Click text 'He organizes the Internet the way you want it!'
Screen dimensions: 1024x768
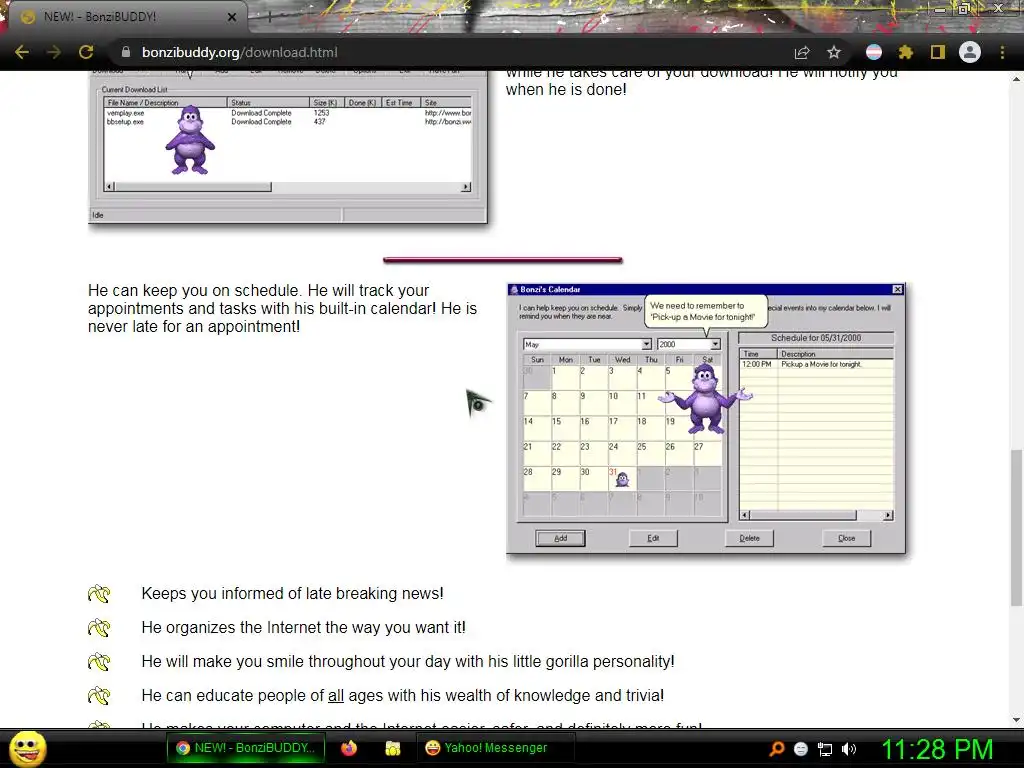[304, 628]
